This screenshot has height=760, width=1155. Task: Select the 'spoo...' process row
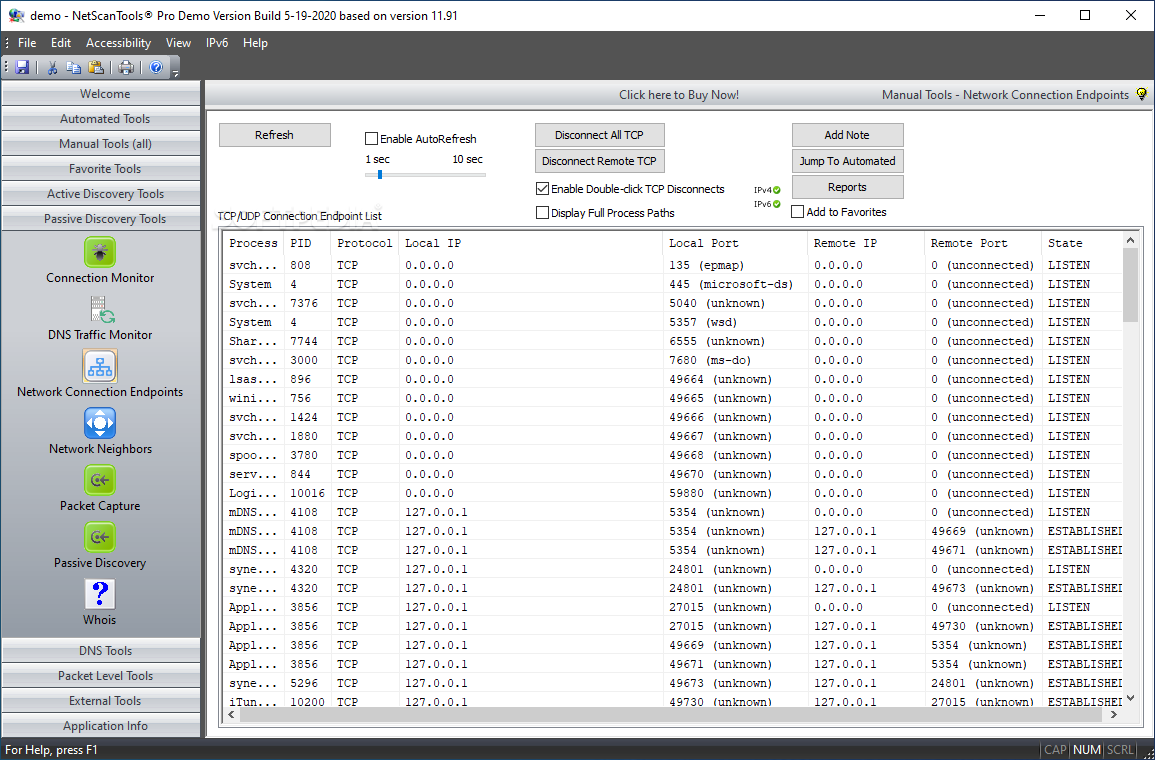click(x=673, y=455)
